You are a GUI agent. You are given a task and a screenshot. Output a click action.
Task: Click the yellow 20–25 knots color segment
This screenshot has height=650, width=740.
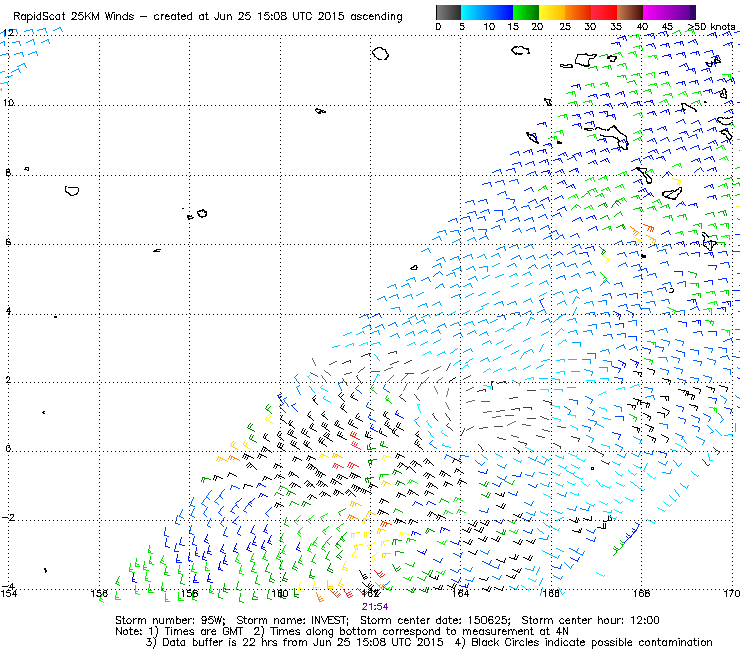(552, 12)
